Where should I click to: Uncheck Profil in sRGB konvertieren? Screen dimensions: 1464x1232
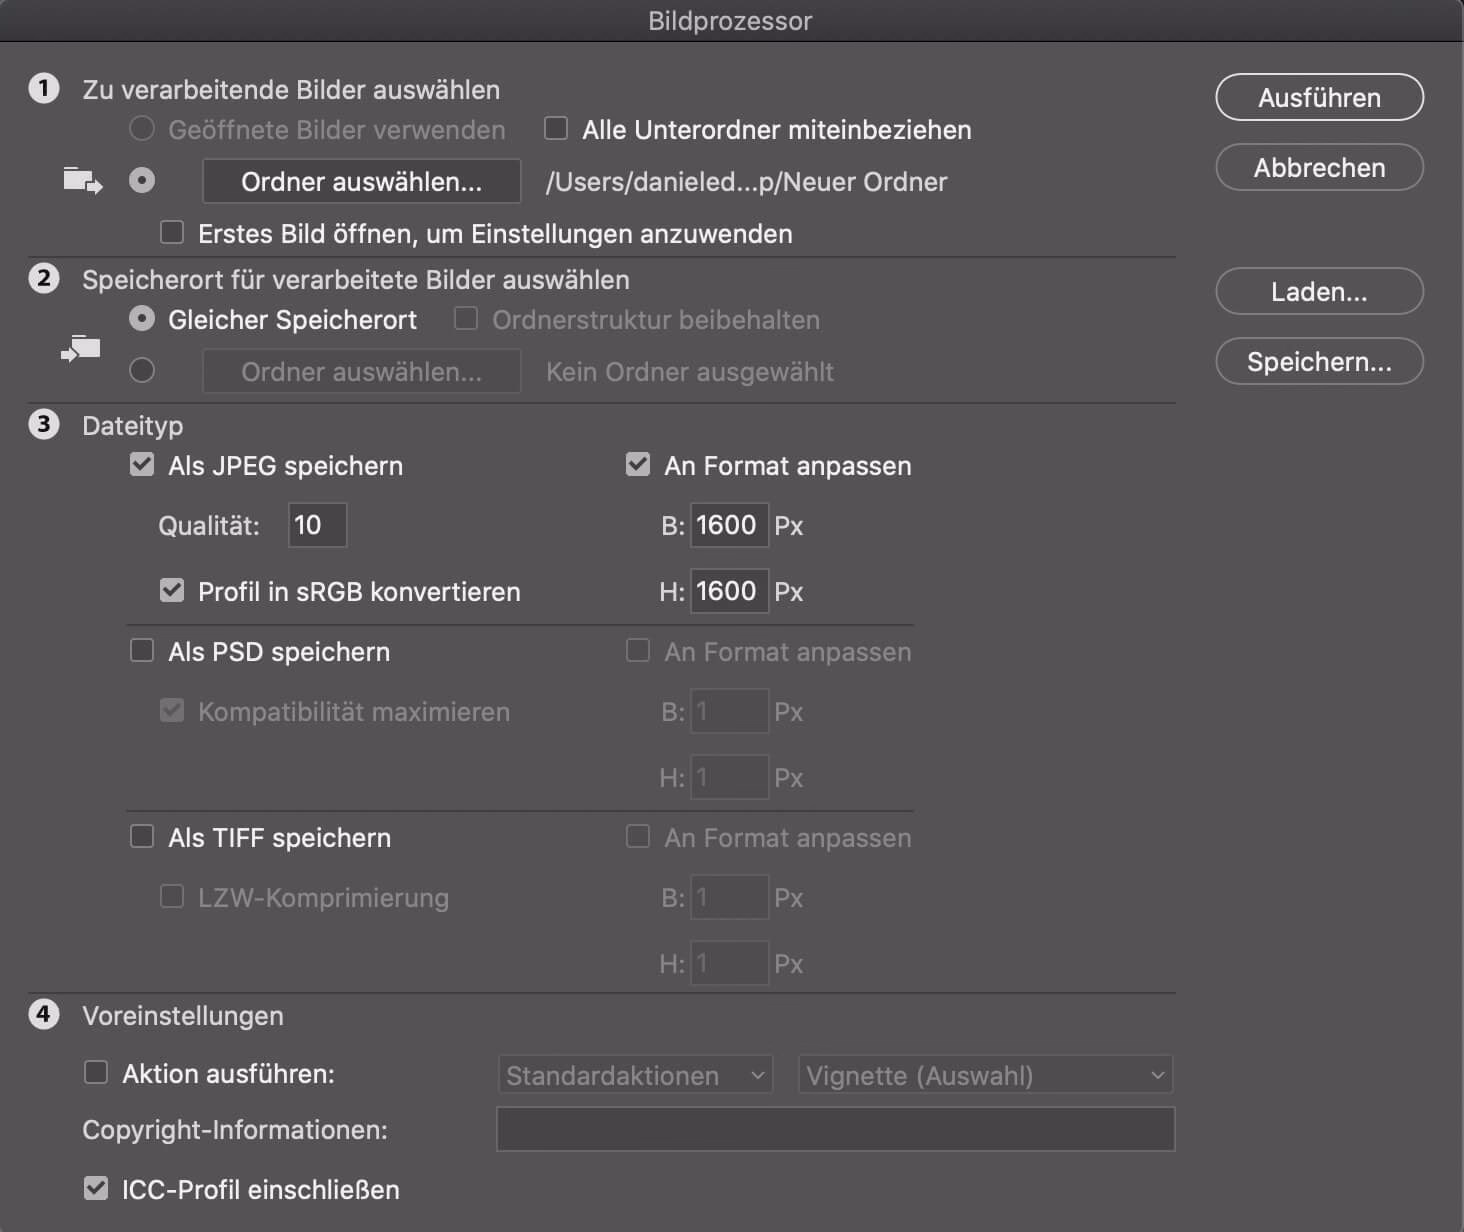click(171, 590)
